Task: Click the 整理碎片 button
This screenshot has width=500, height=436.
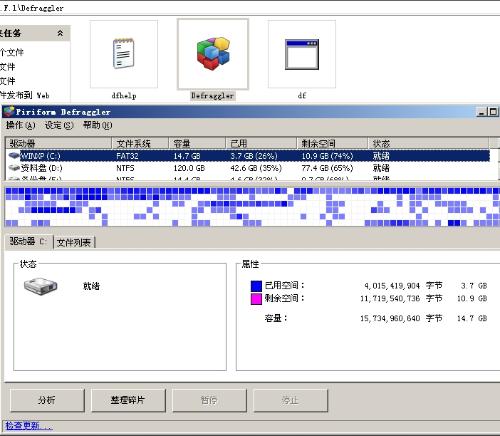Action: coord(128,400)
